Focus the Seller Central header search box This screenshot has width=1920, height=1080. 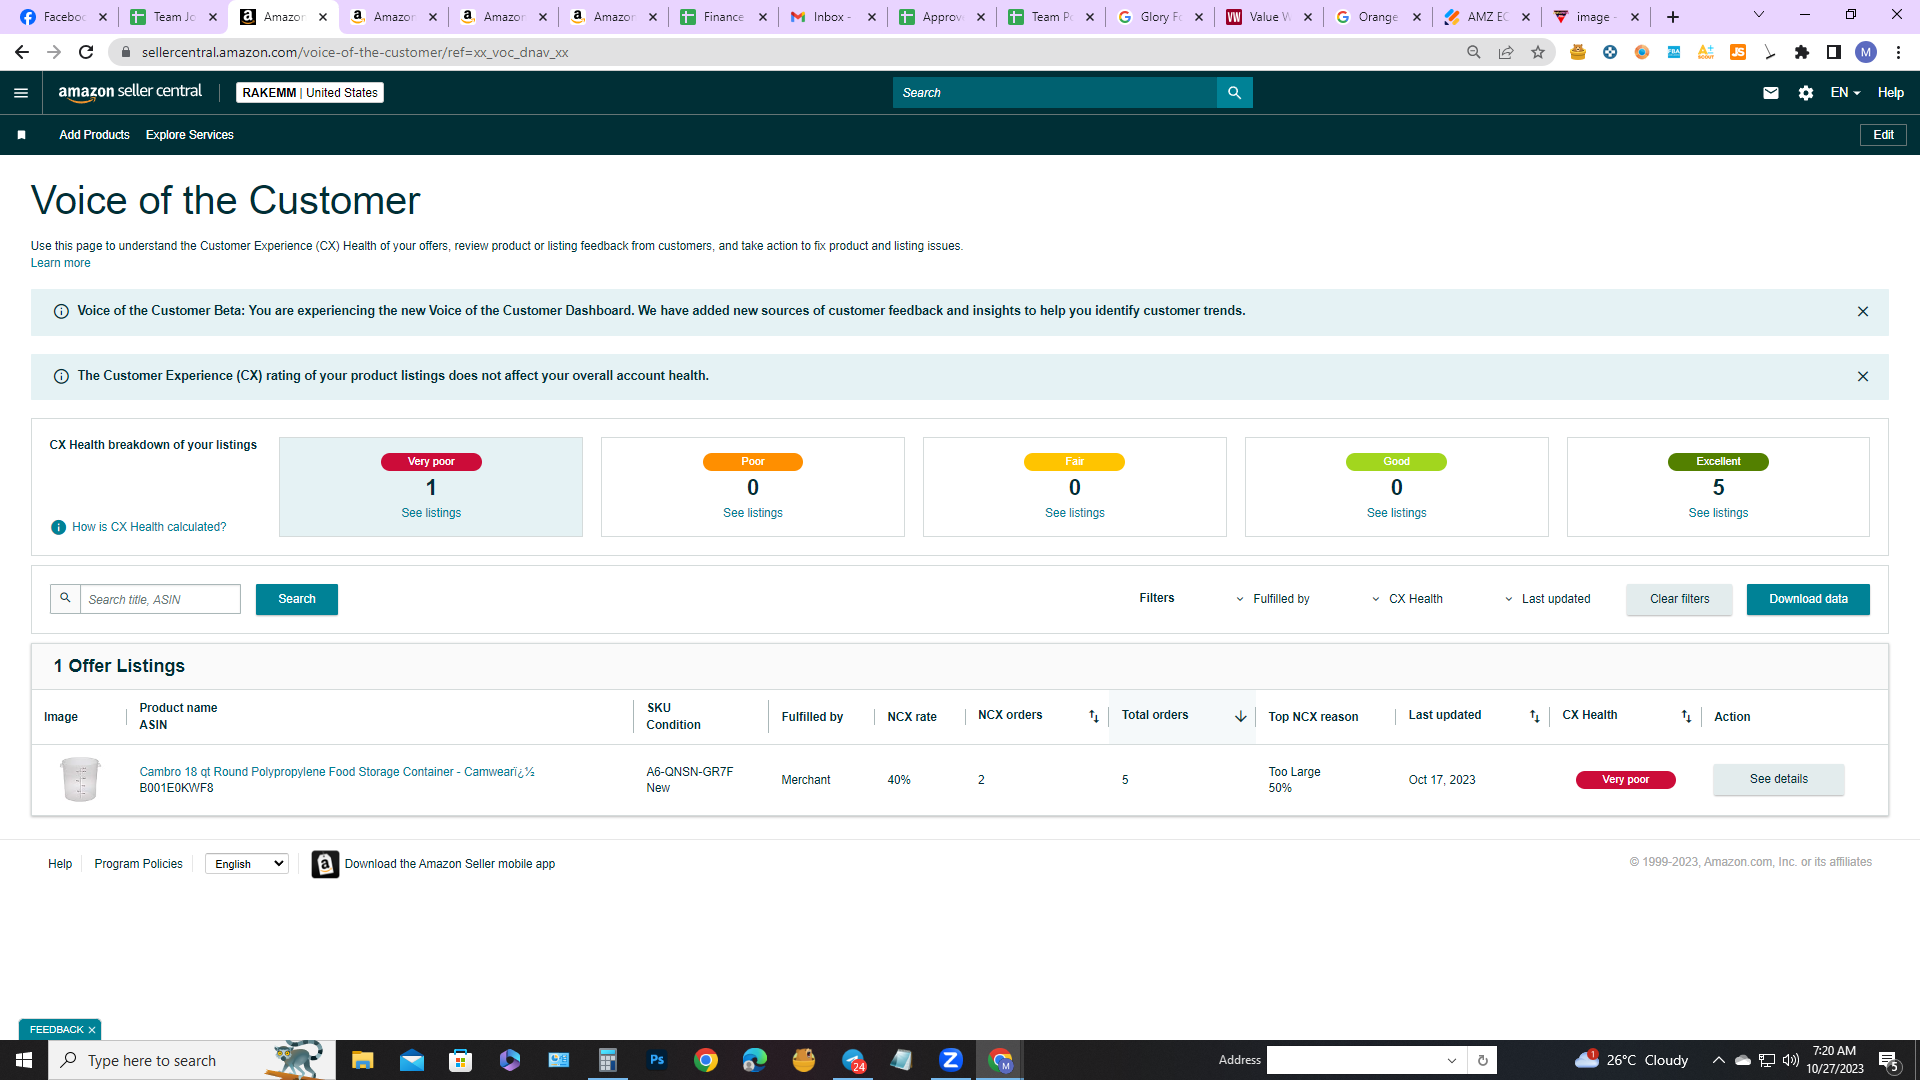1055,93
